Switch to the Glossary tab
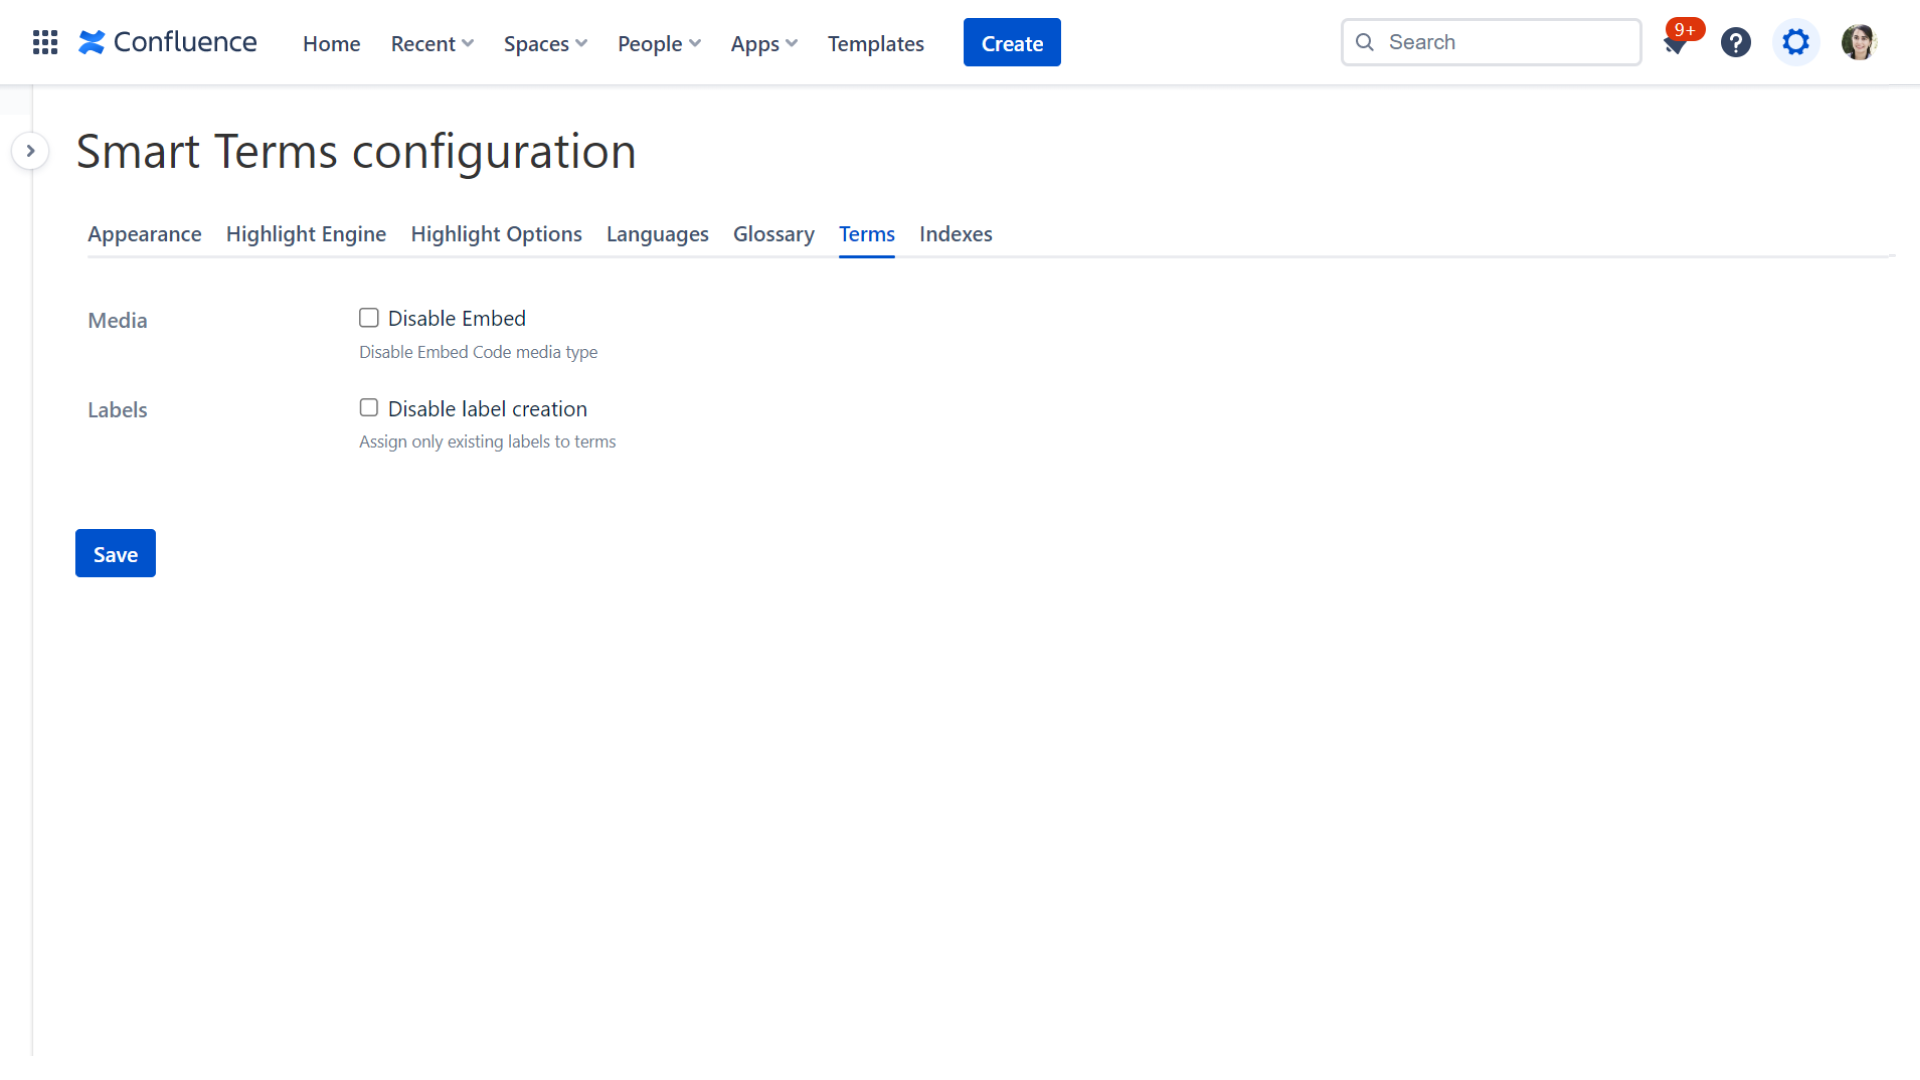The width and height of the screenshot is (1920, 1080). click(x=773, y=234)
